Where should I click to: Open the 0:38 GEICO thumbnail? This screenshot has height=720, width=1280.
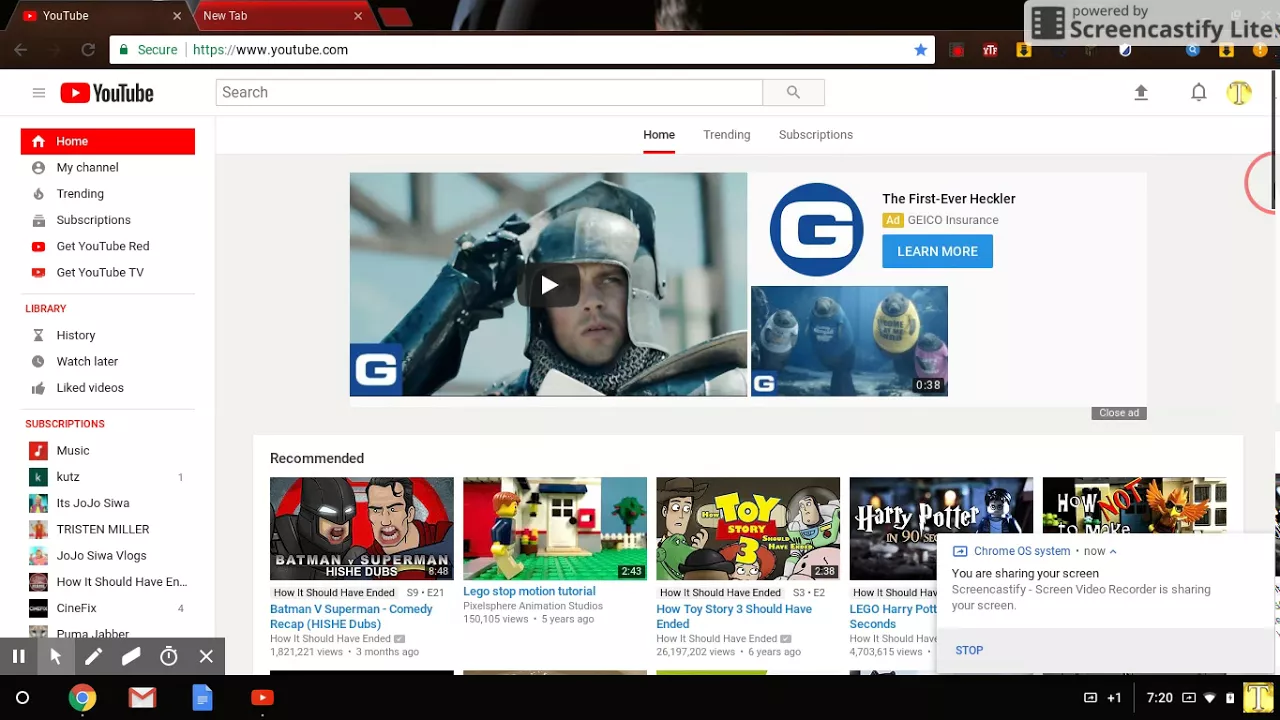point(849,341)
